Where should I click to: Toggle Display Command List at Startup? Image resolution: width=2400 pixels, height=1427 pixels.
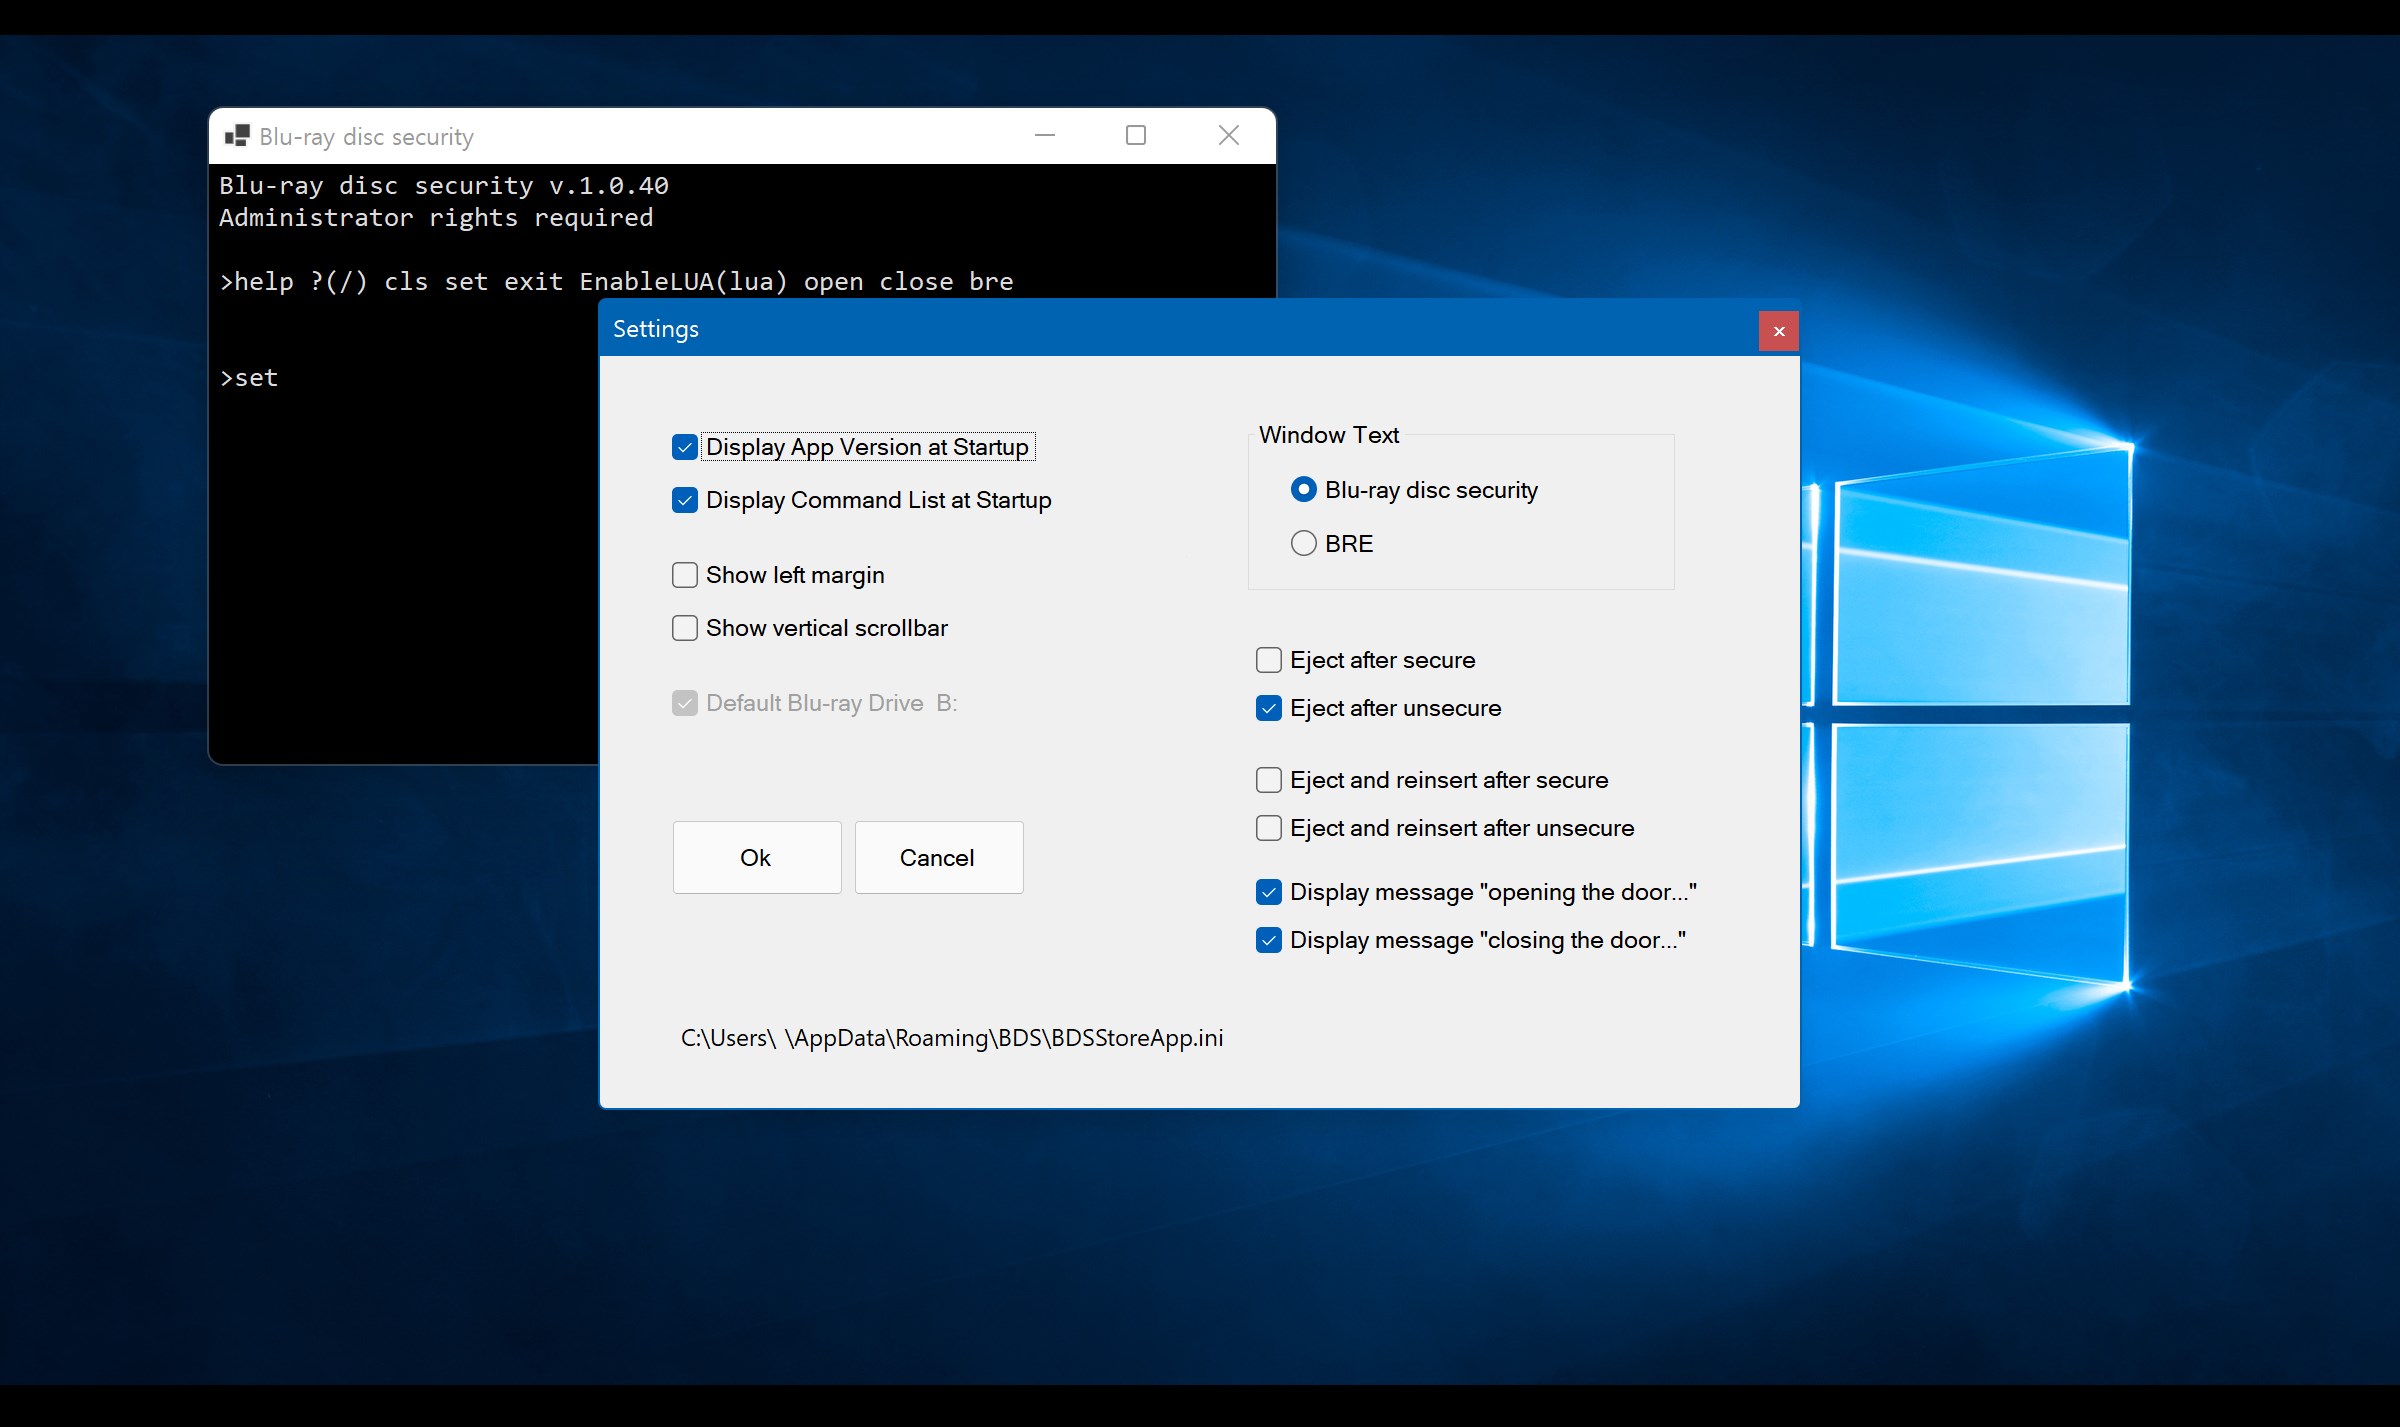(x=685, y=500)
